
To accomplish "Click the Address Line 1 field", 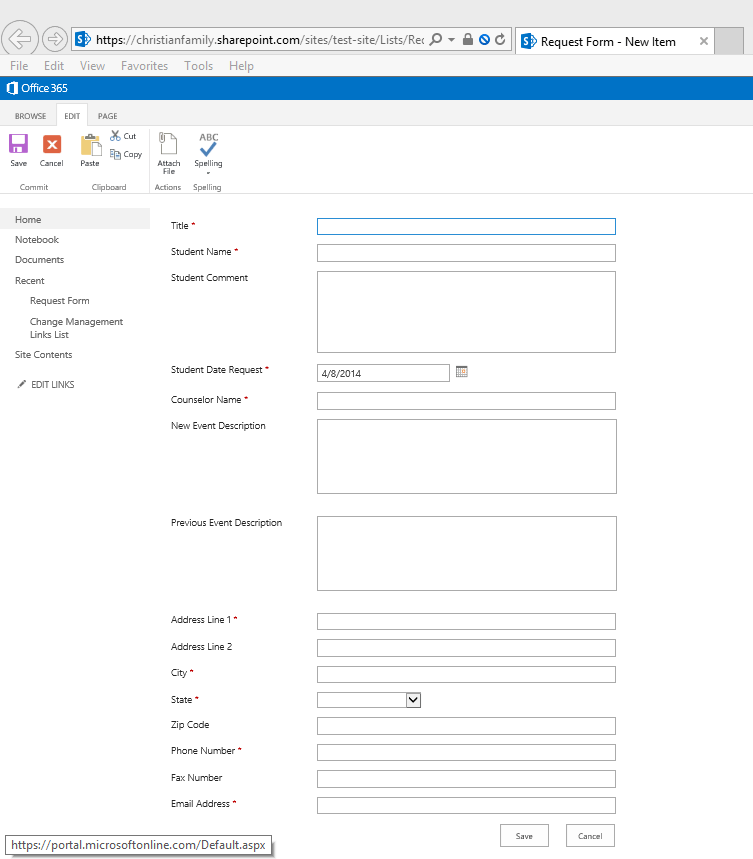I will pyautogui.click(x=466, y=621).
